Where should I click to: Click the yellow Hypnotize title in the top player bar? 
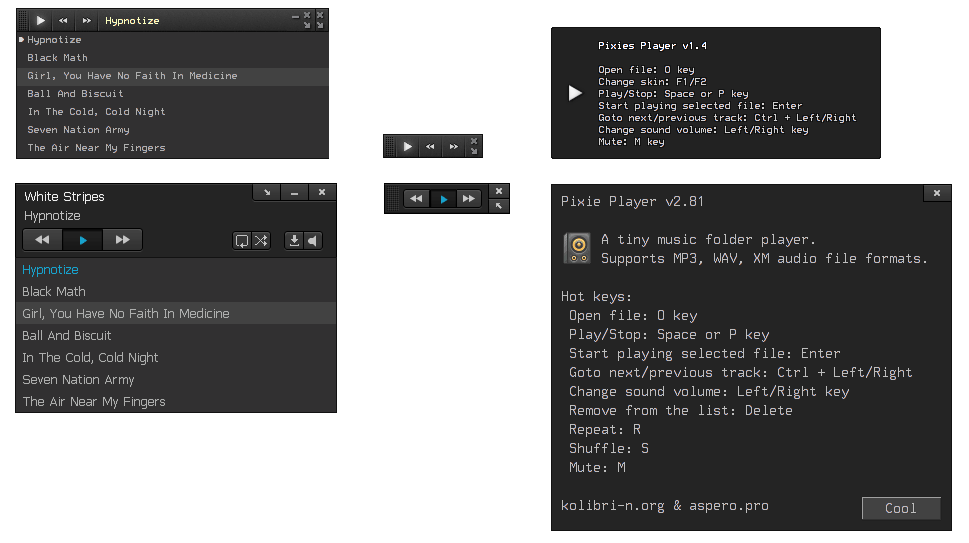[132, 20]
